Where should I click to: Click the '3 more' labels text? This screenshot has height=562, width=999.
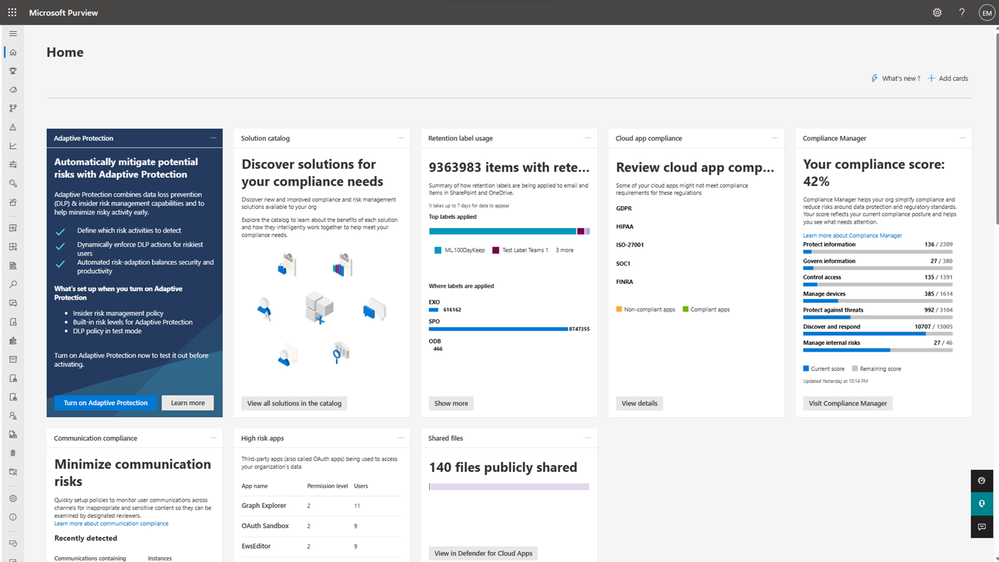[564, 250]
